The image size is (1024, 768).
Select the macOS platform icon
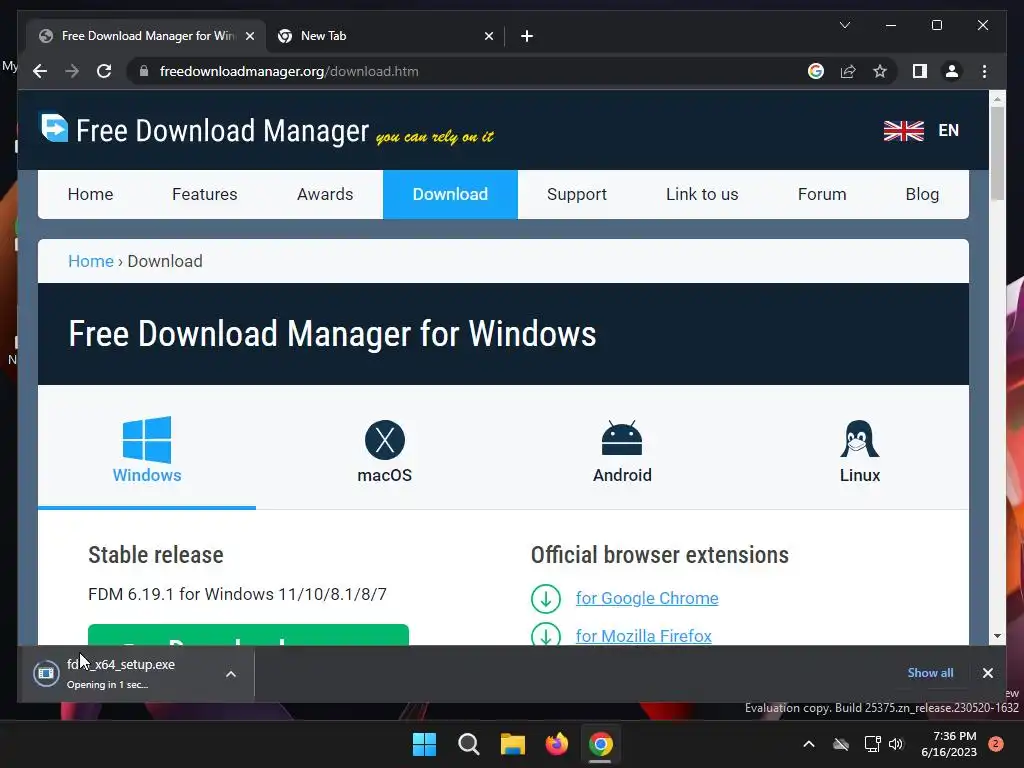click(x=385, y=440)
